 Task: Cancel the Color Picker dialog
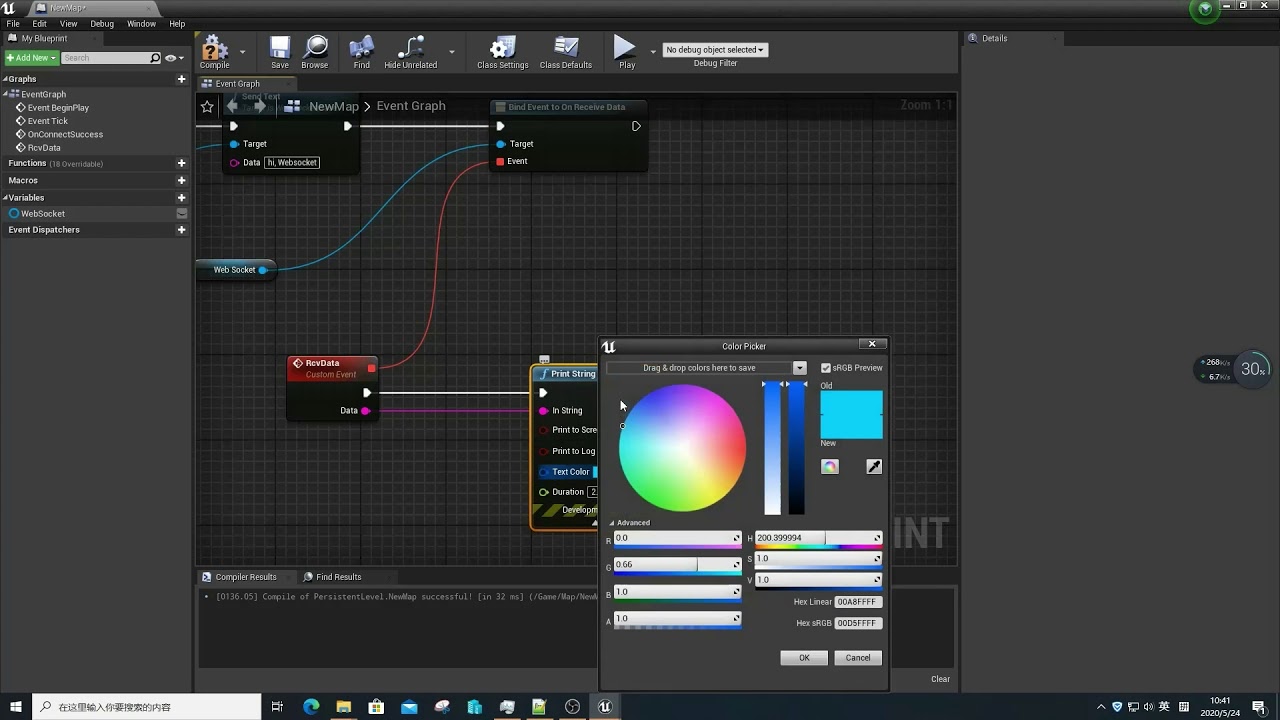point(858,658)
